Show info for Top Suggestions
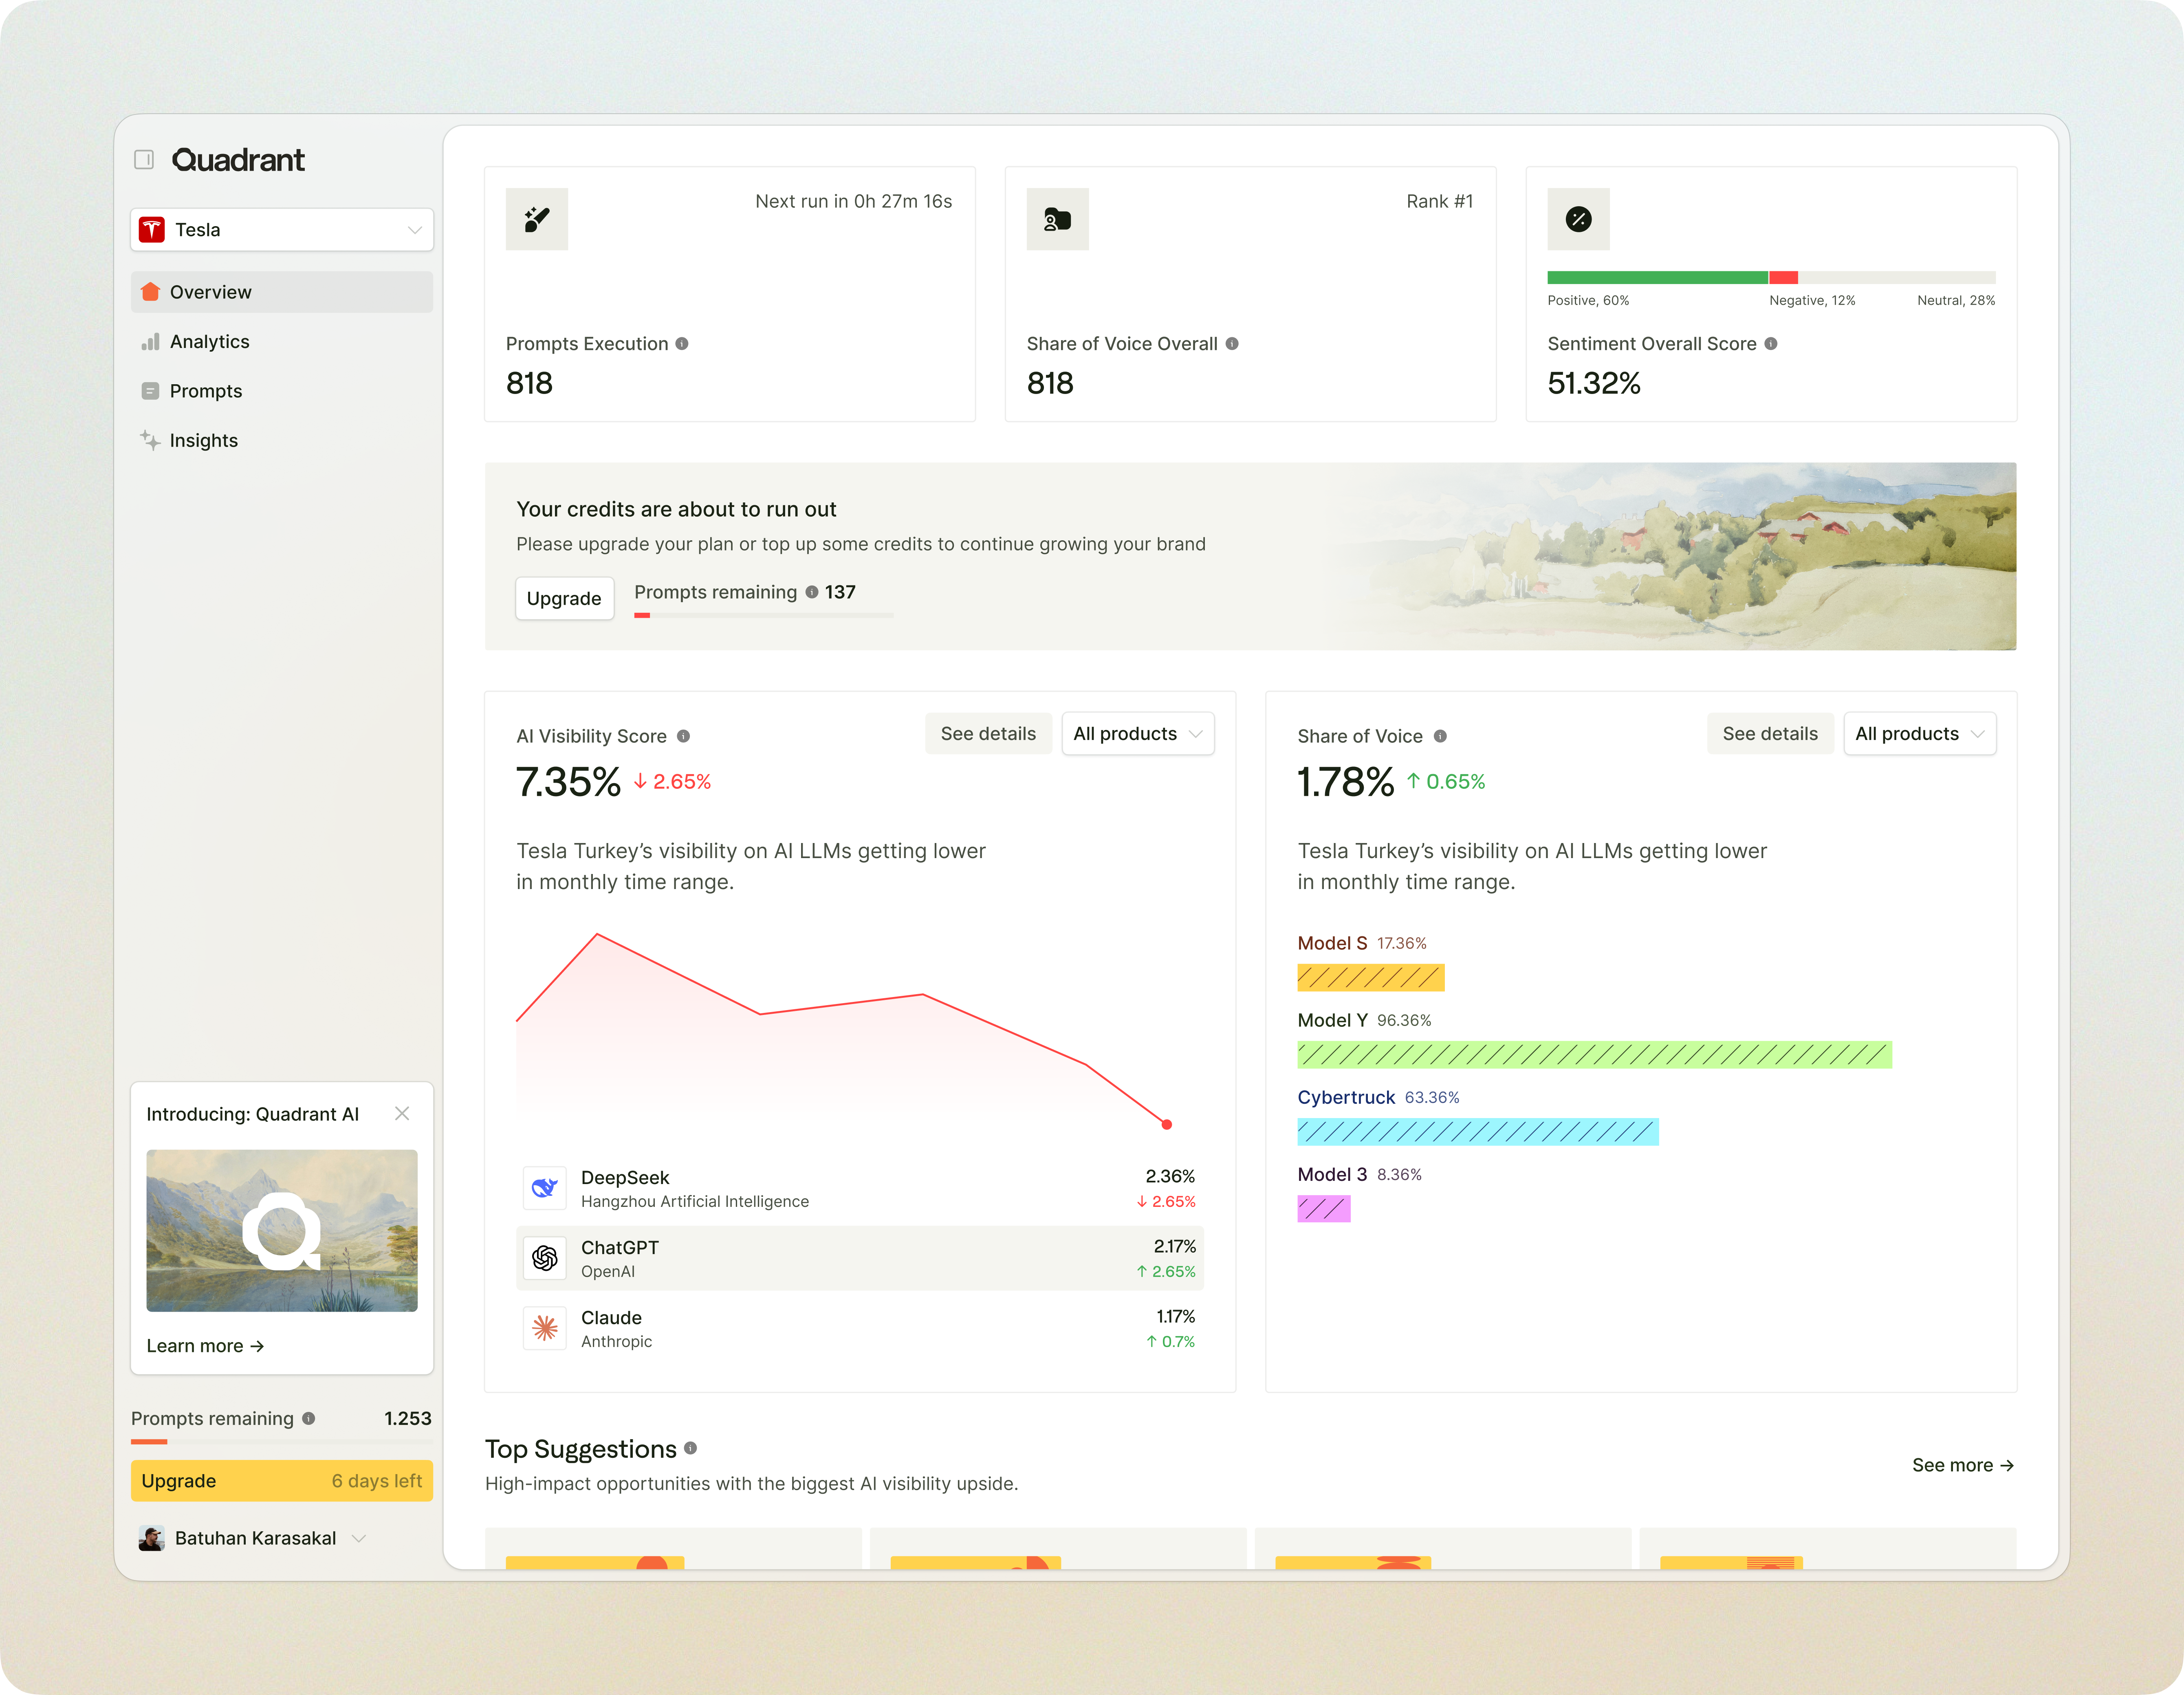Viewport: 2184px width, 1695px height. (x=690, y=1449)
